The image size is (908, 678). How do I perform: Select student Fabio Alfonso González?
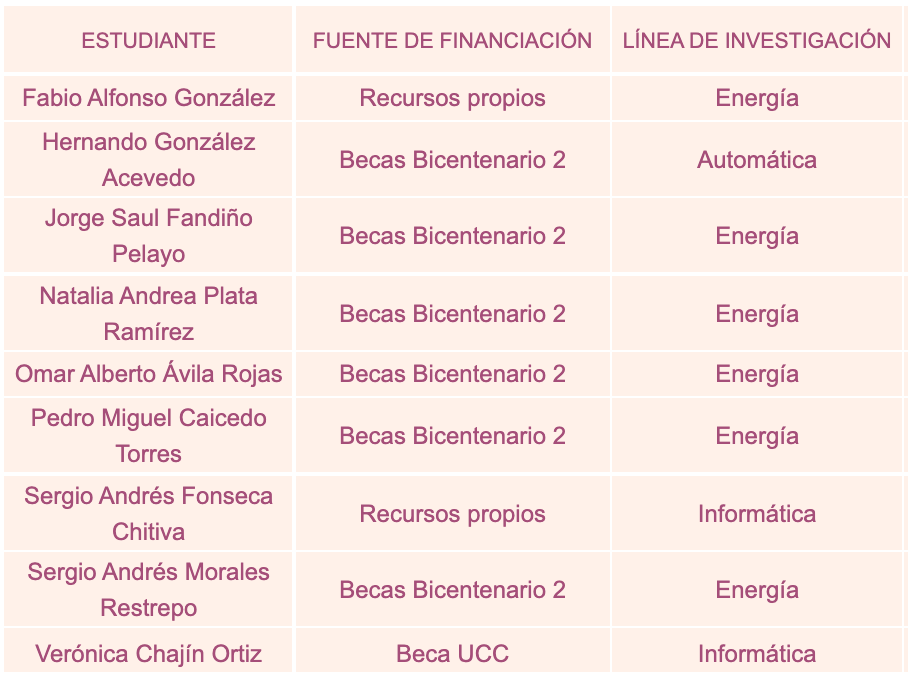click(x=148, y=98)
